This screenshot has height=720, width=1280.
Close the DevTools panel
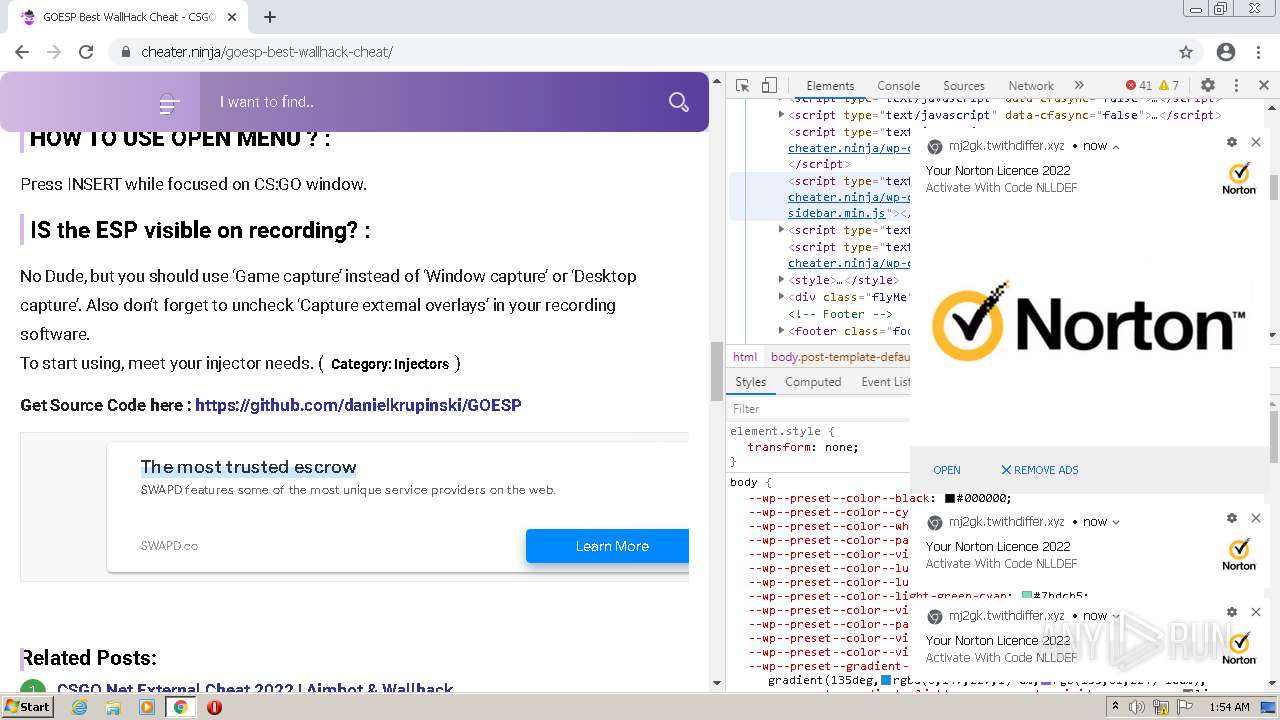1264,86
